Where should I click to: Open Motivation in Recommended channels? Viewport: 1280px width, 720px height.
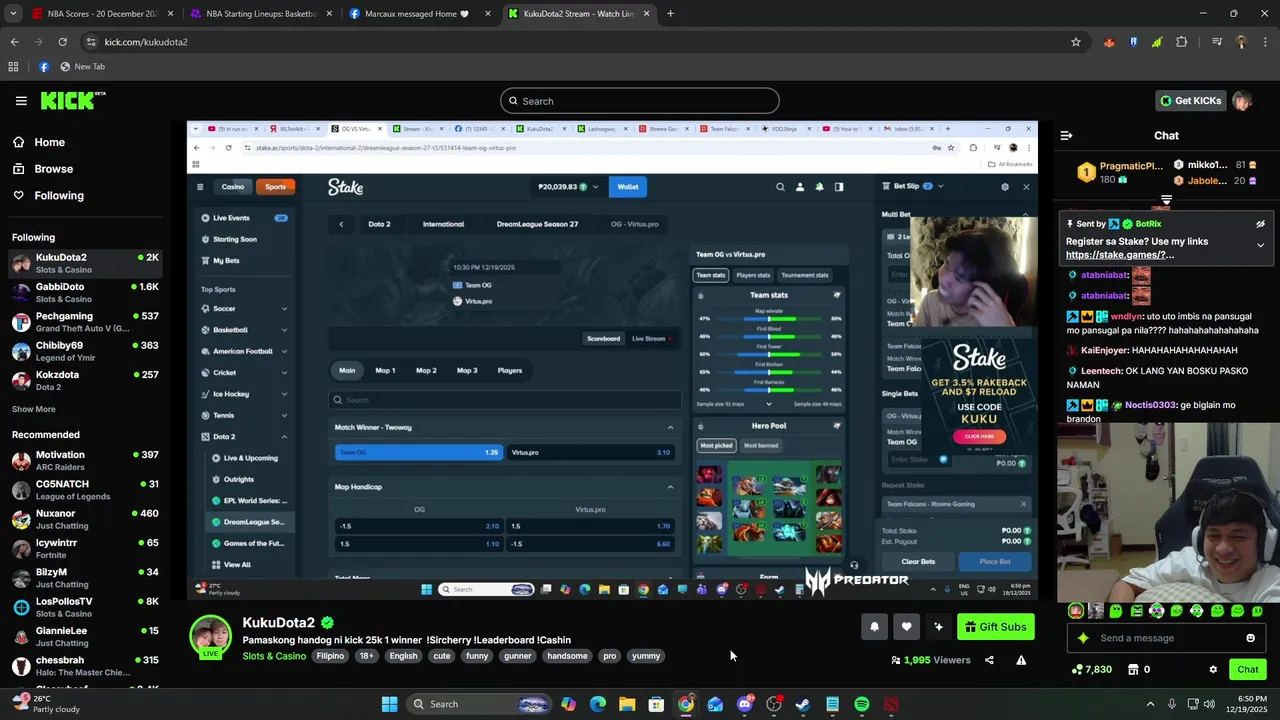[x=85, y=460]
